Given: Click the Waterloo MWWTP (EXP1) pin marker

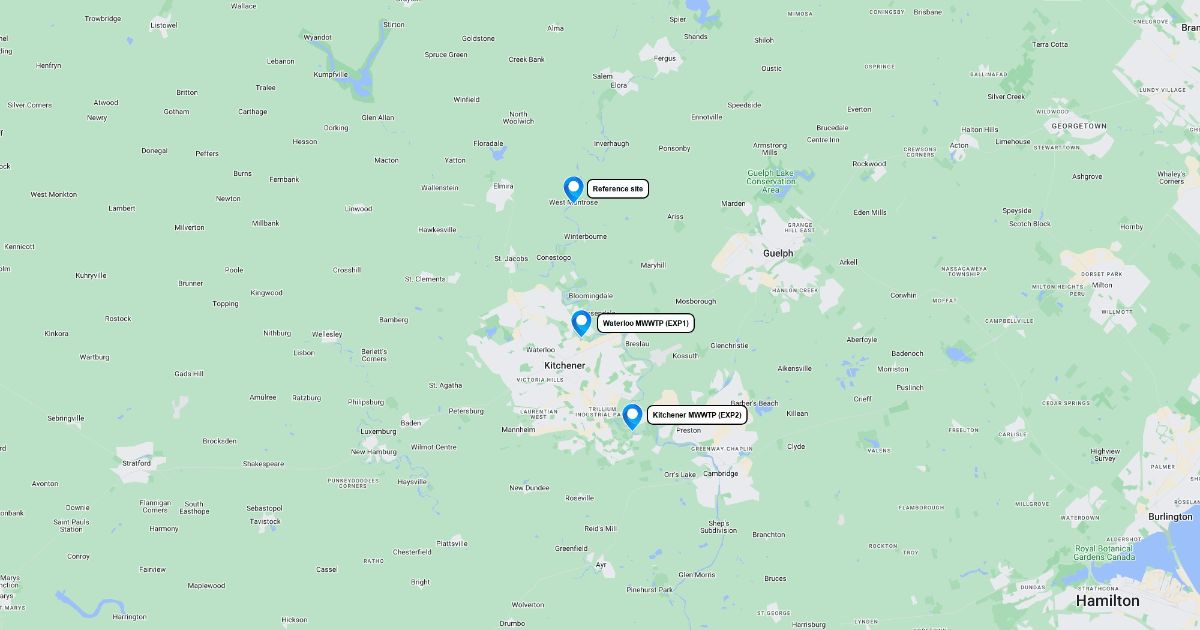Looking at the screenshot, I should point(581,323).
